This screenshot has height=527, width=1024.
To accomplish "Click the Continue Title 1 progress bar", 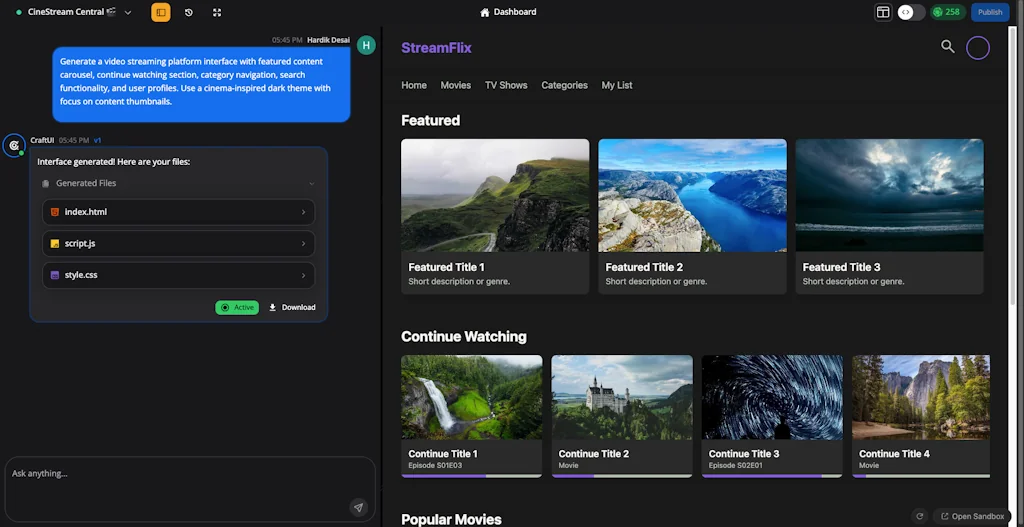I will click(471, 476).
